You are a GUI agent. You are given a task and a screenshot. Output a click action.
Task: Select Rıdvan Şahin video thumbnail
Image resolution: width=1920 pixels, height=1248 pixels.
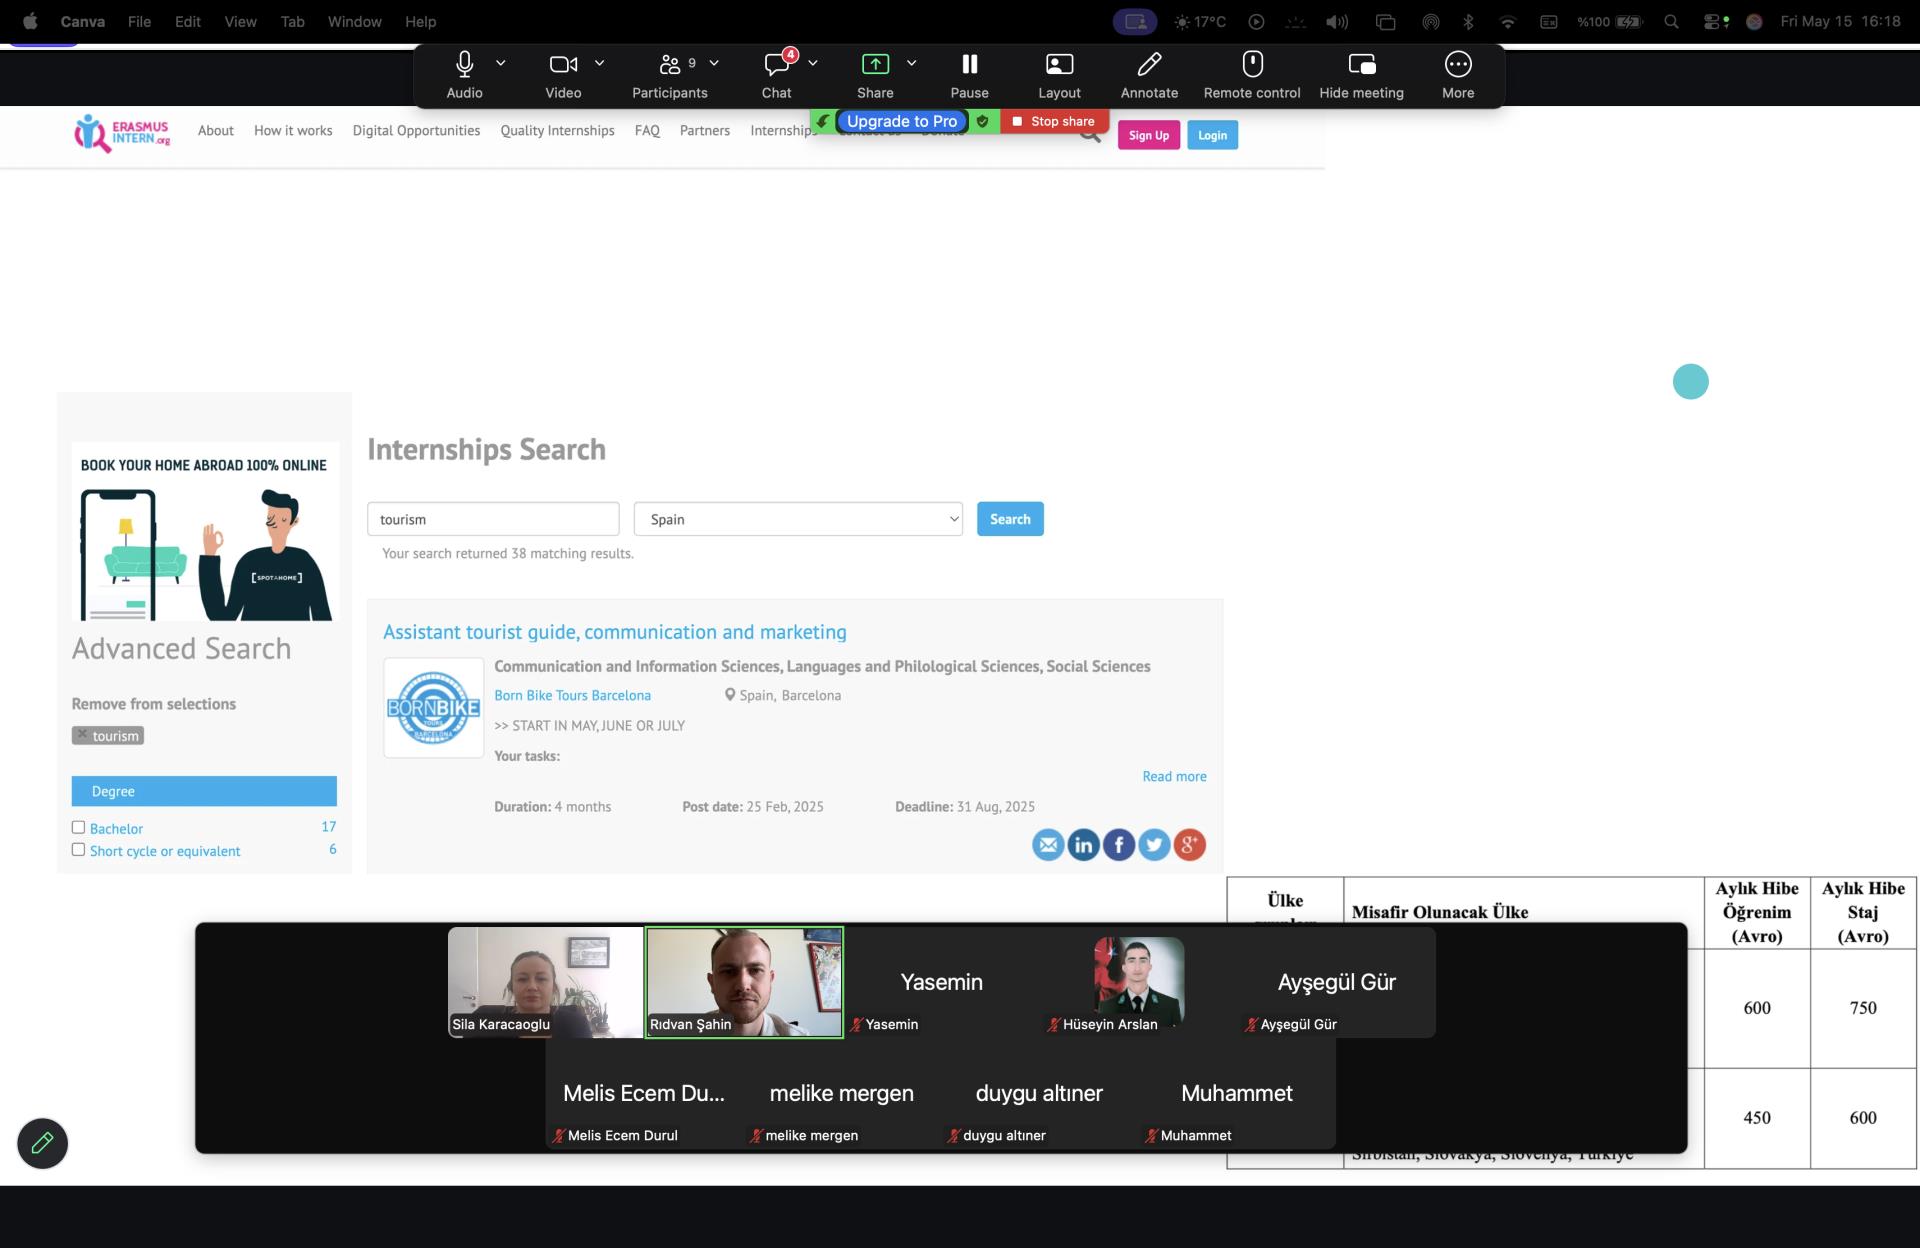pyautogui.click(x=744, y=982)
